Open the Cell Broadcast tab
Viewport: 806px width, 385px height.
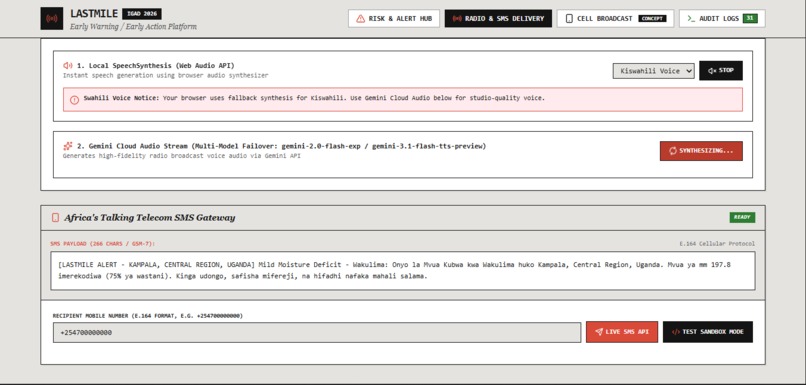point(615,19)
